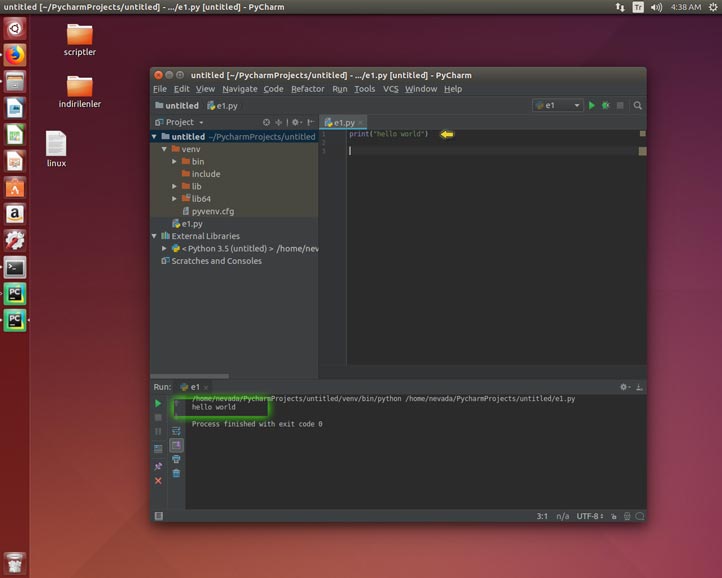
Task: Expand the lib folder
Action: click(175, 187)
